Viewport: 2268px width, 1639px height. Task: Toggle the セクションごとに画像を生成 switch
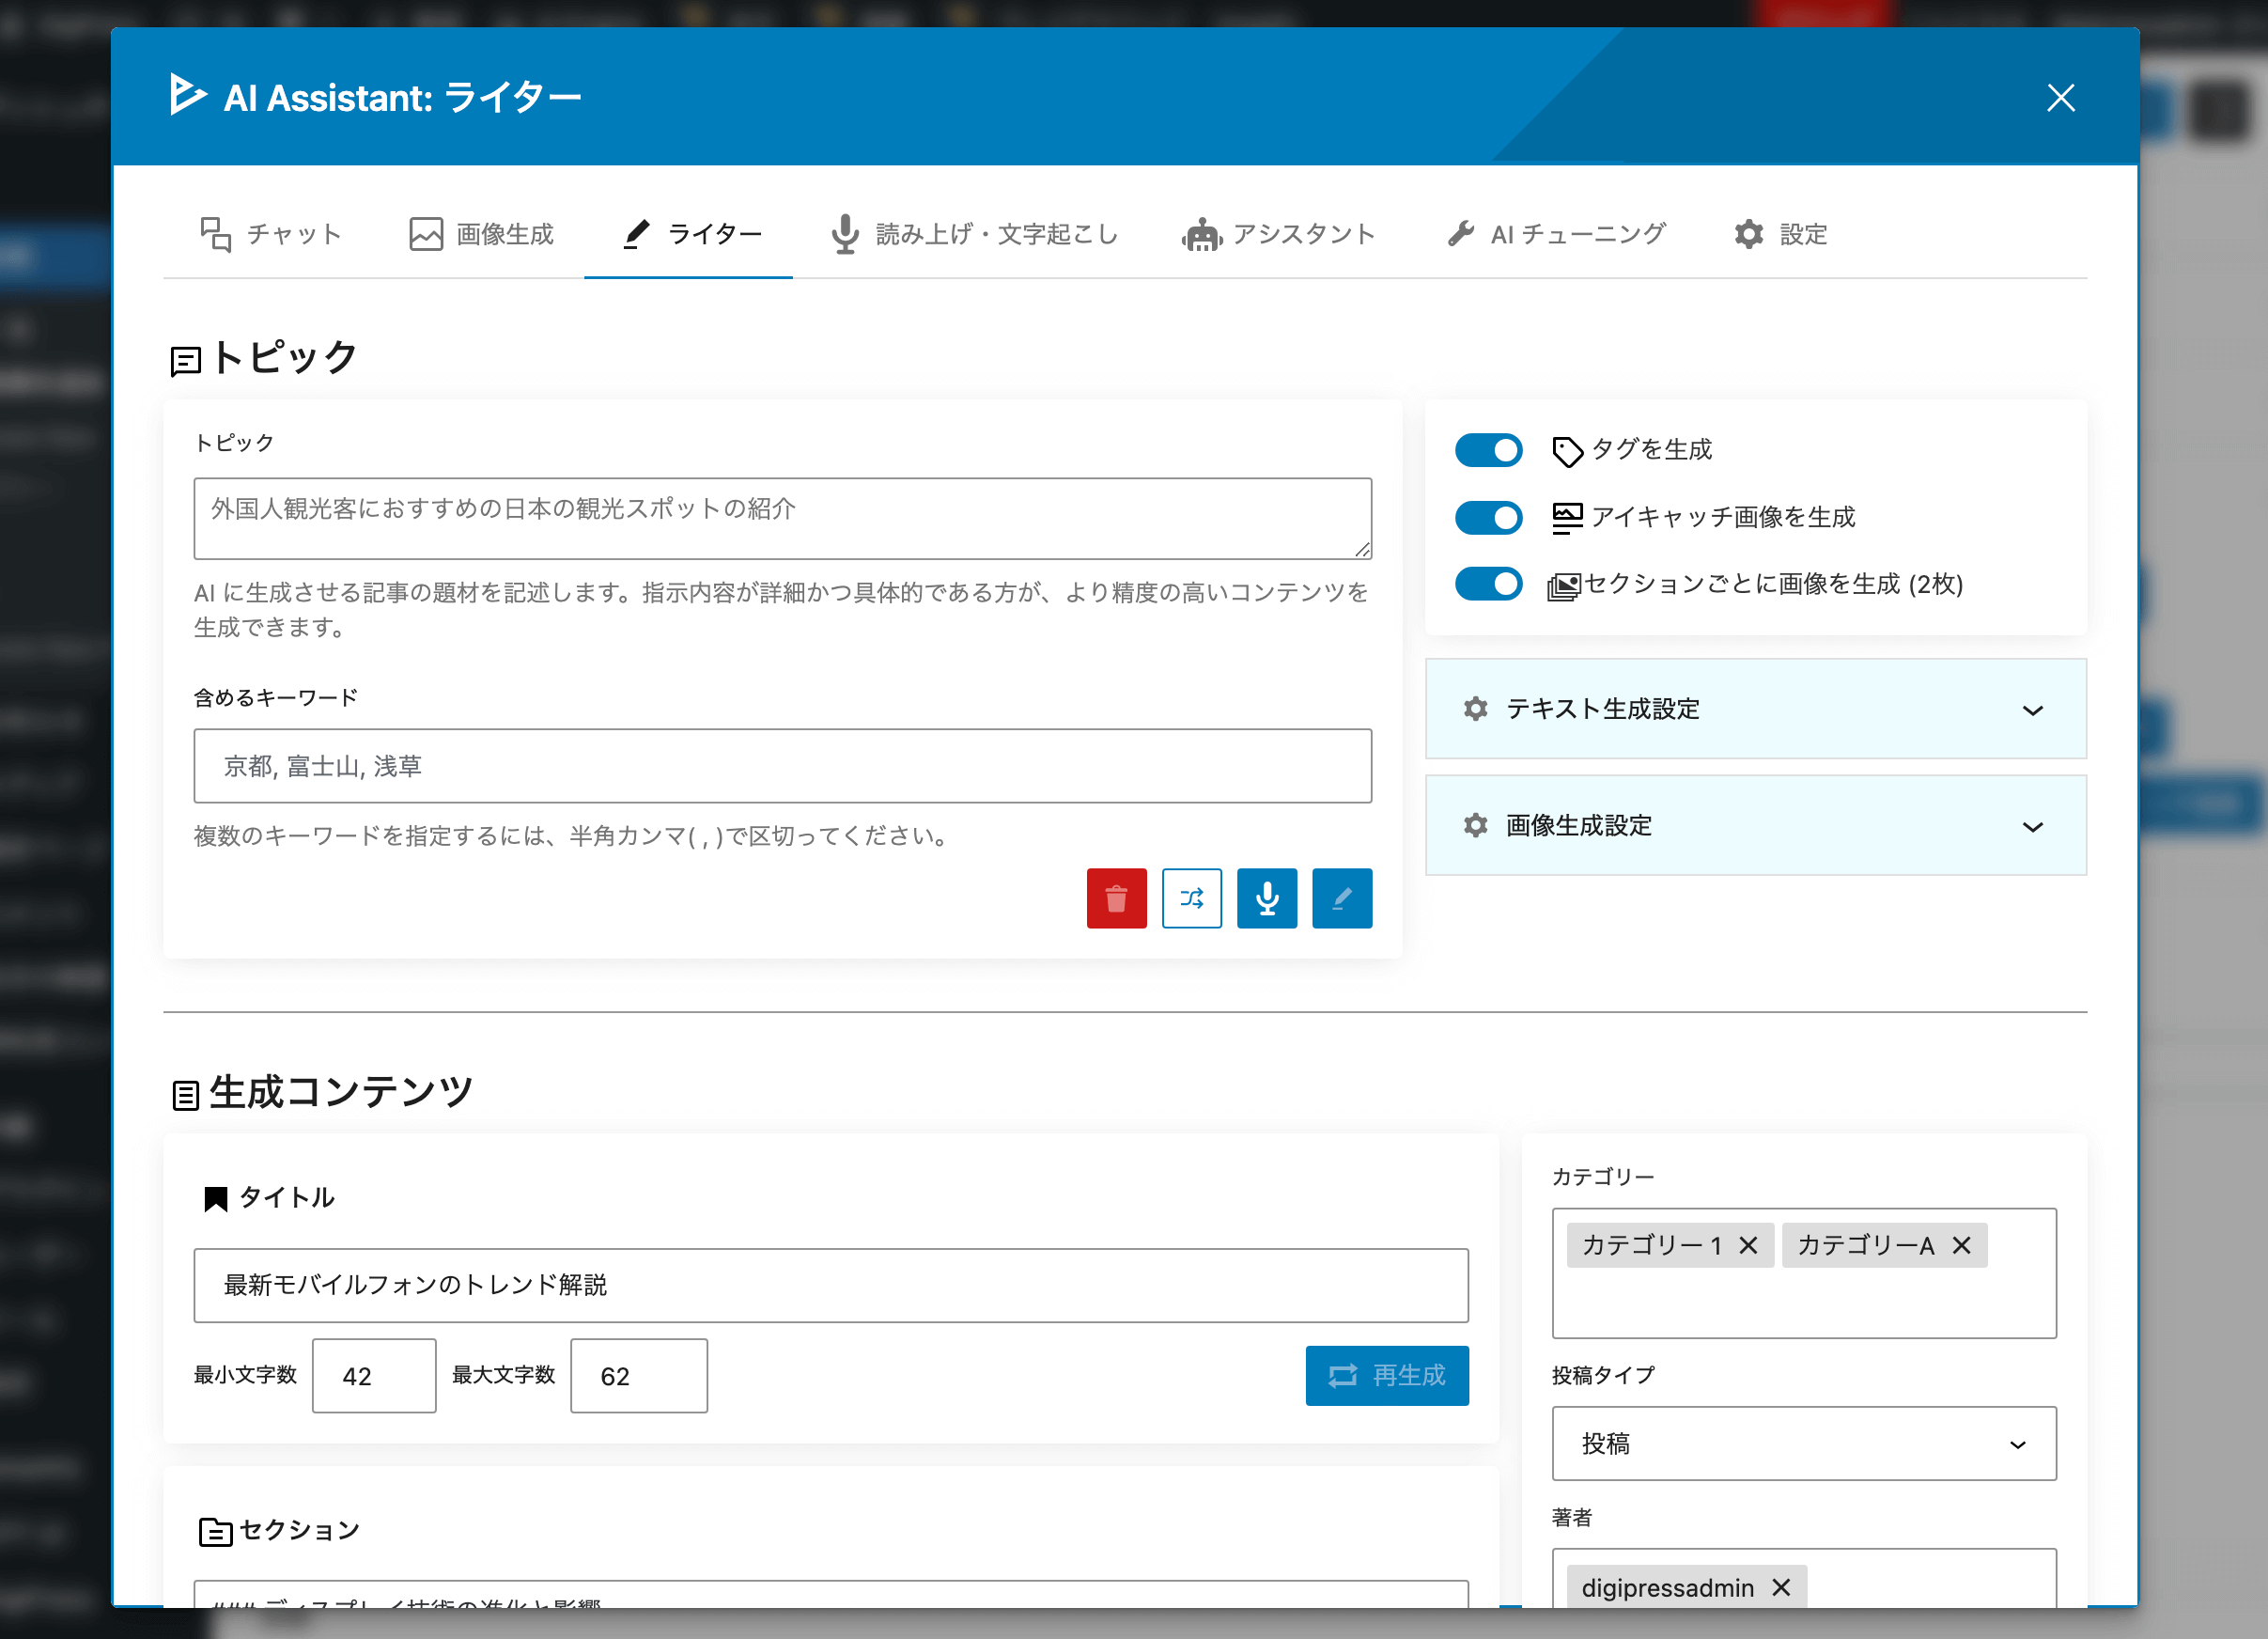[1488, 584]
